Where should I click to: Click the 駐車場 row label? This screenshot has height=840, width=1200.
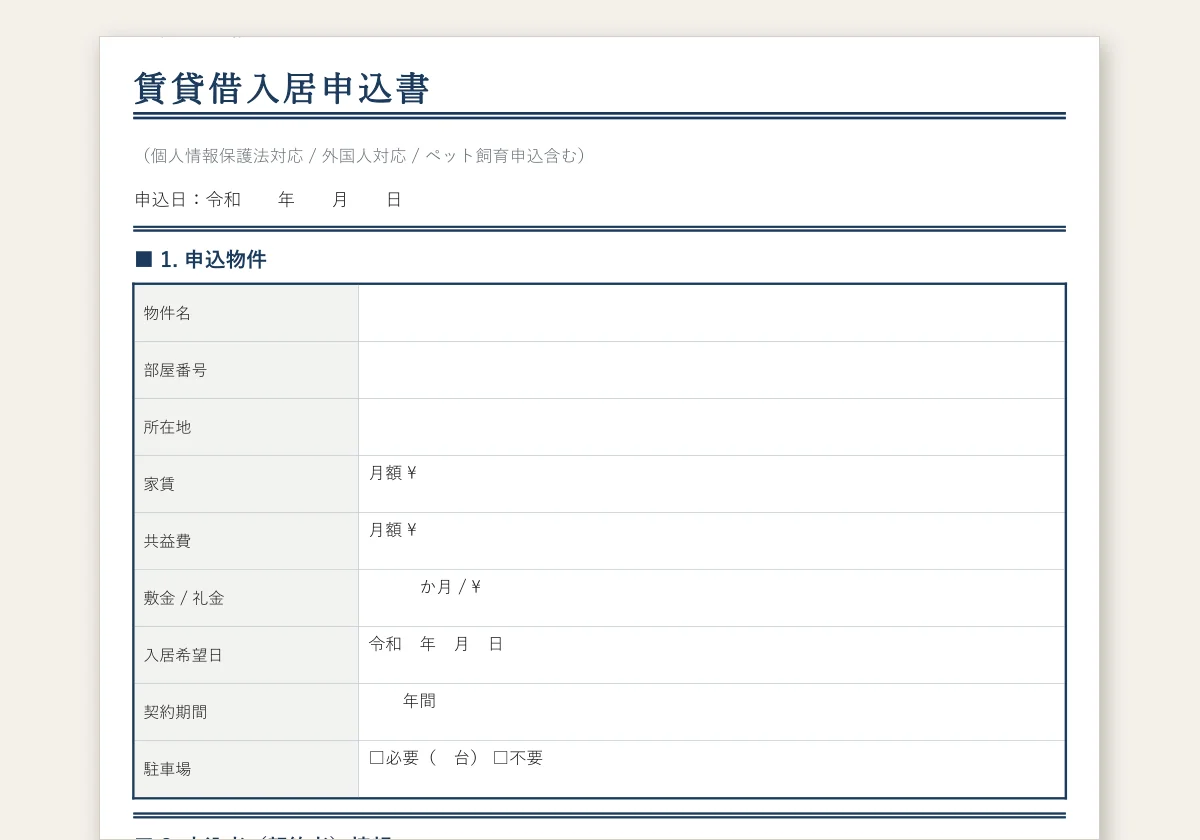pos(167,769)
